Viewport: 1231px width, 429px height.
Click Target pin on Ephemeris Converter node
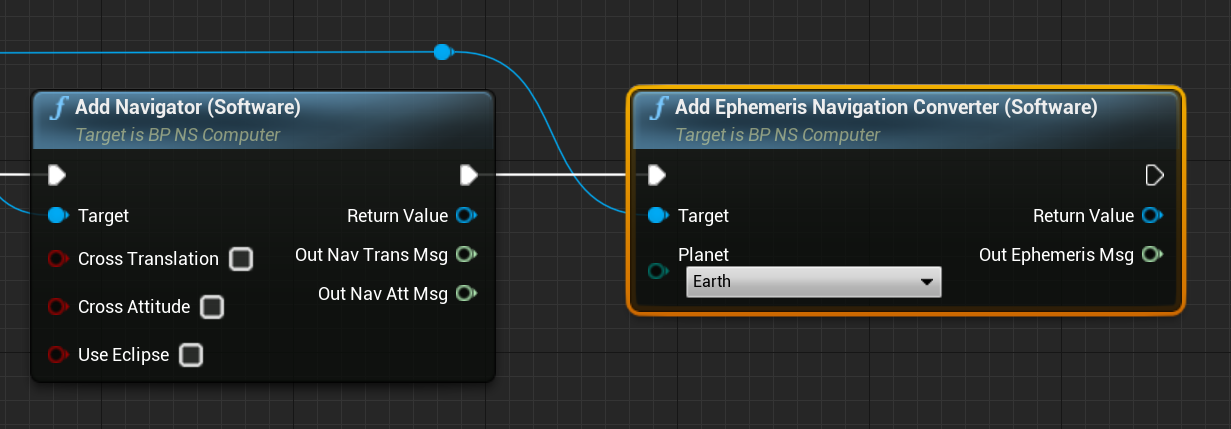pyautogui.click(x=657, y=216)
